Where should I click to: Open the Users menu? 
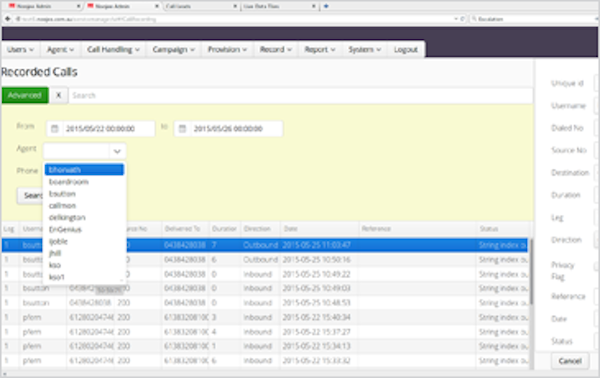pos(20,49)
